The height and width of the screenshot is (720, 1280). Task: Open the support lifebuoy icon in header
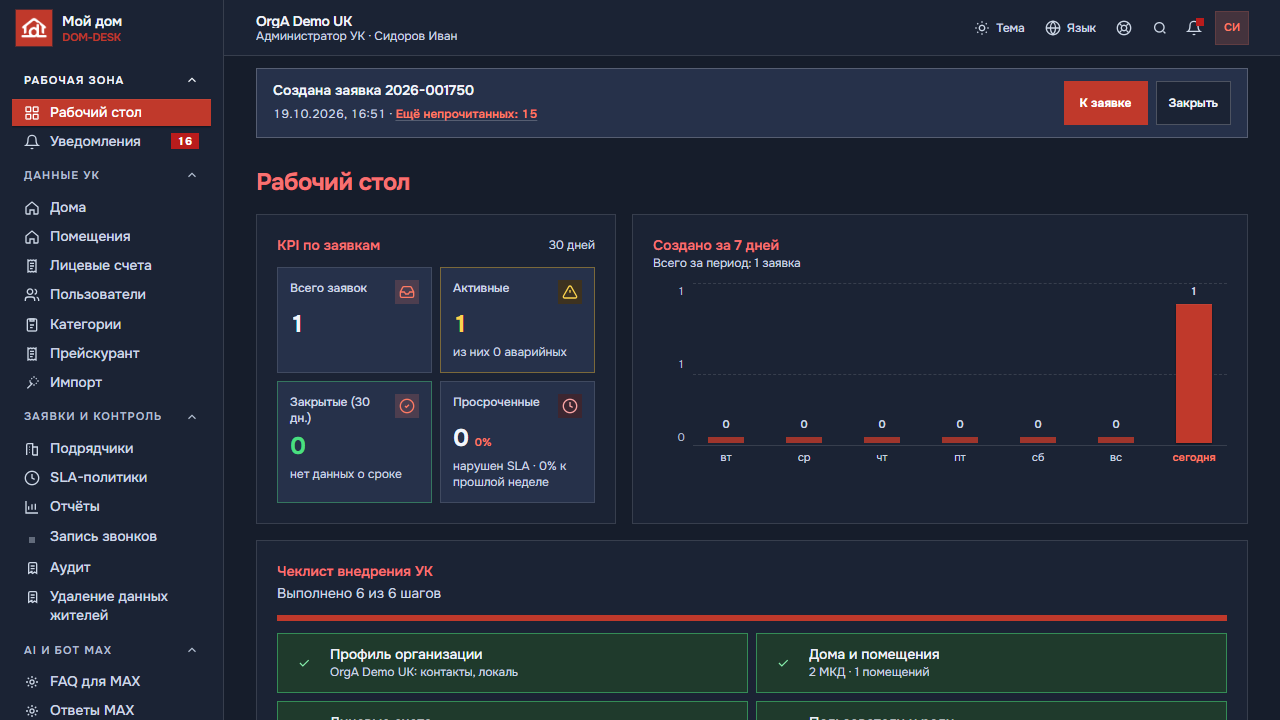[1124, 28]
